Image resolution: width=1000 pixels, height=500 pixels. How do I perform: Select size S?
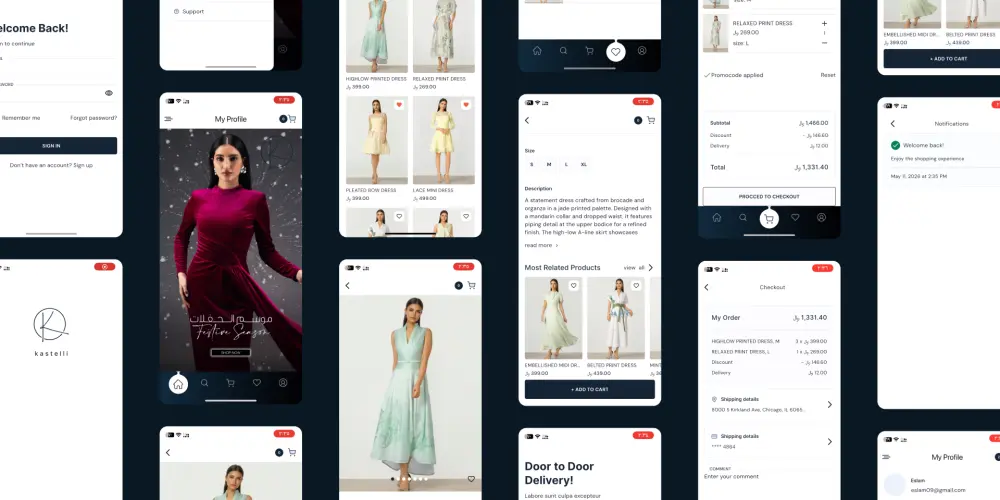[x=531, y=165]
